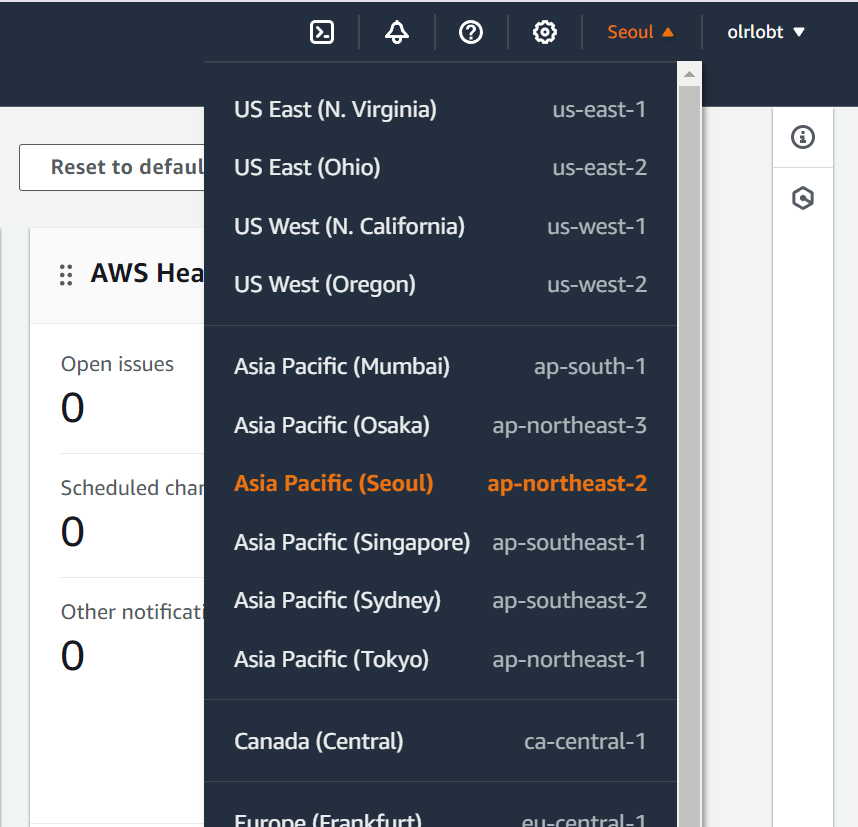Click the AWS Health widget title
Image resolution: width=858 pixels, height=827 pixels.
tap(147, 273)
